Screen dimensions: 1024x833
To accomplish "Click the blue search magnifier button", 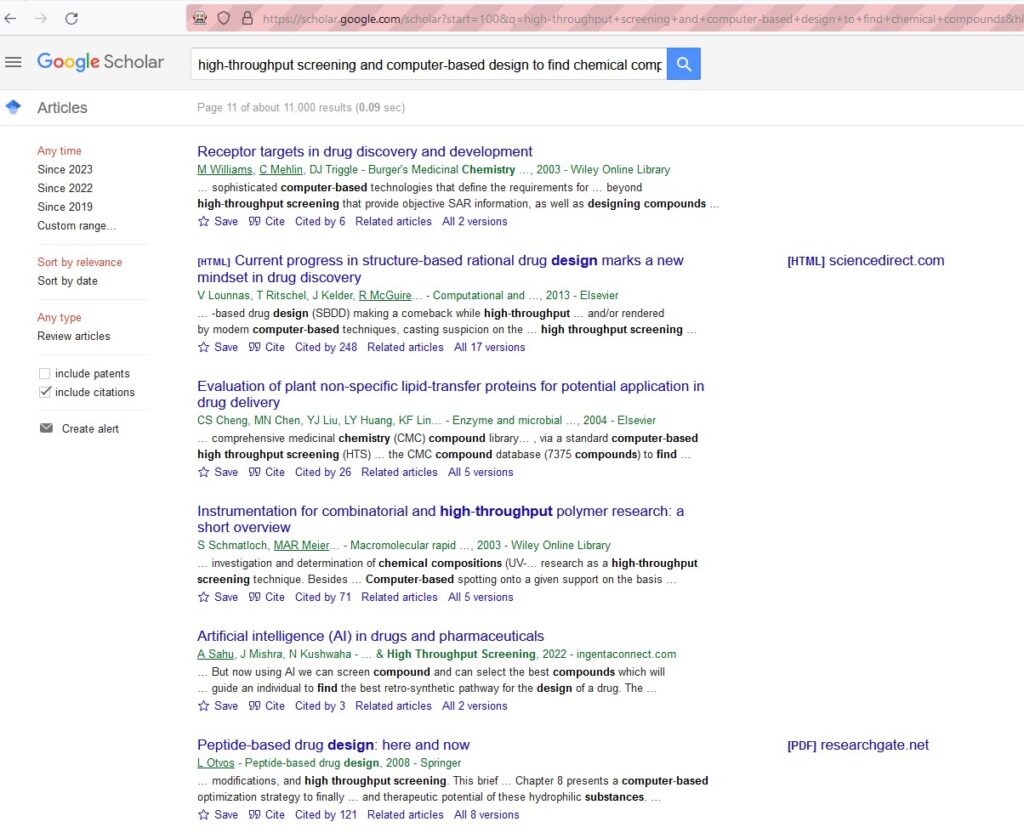I will (x=684, y=64).
